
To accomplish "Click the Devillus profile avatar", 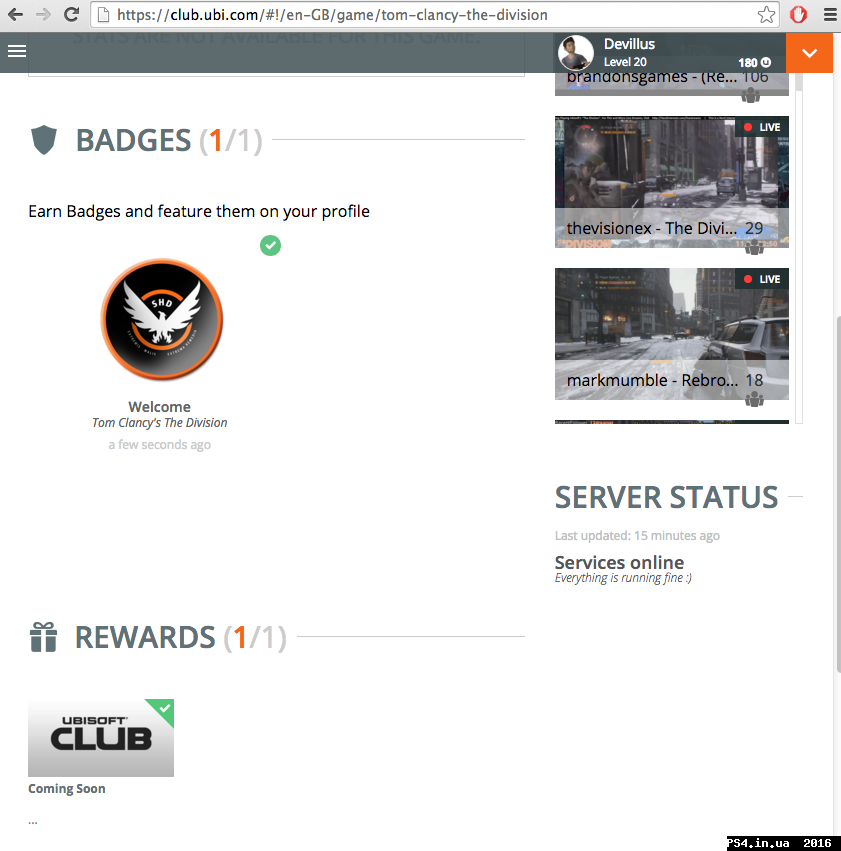I will [576, 53].
